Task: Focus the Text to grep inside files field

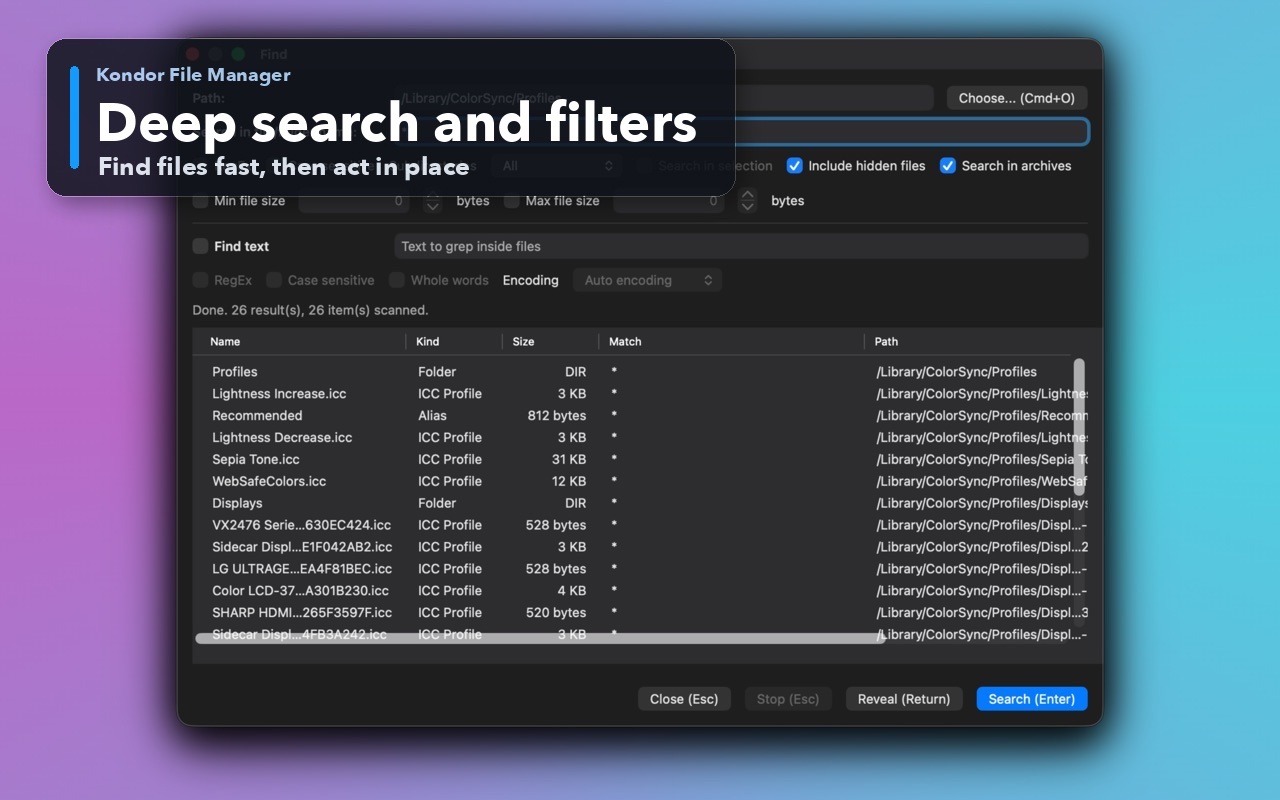Action: click(741, 246)
